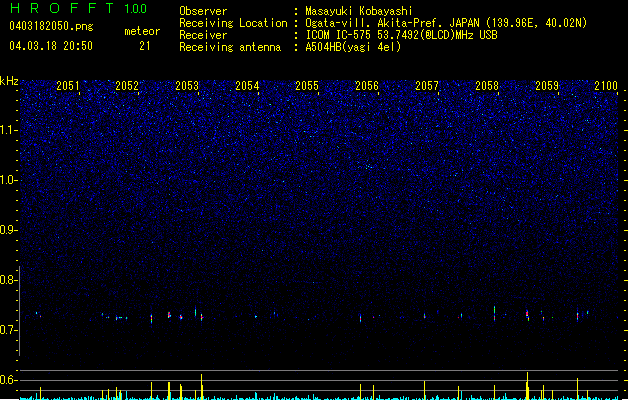Viewport: 629px width, 400px height.
Task: Click the 2053 time axis label
Action: click(187, 86)
